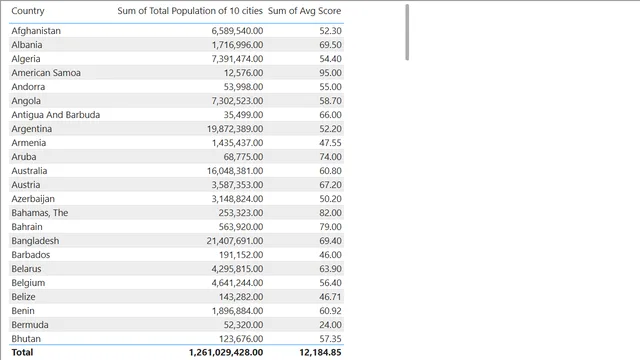The image size is (640, 360).
Task: Click population value 35,499.00
Action: coord(243,115)
